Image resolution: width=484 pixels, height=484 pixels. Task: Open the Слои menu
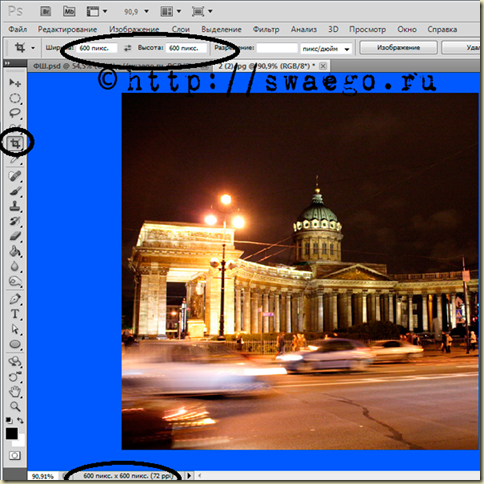180,29
